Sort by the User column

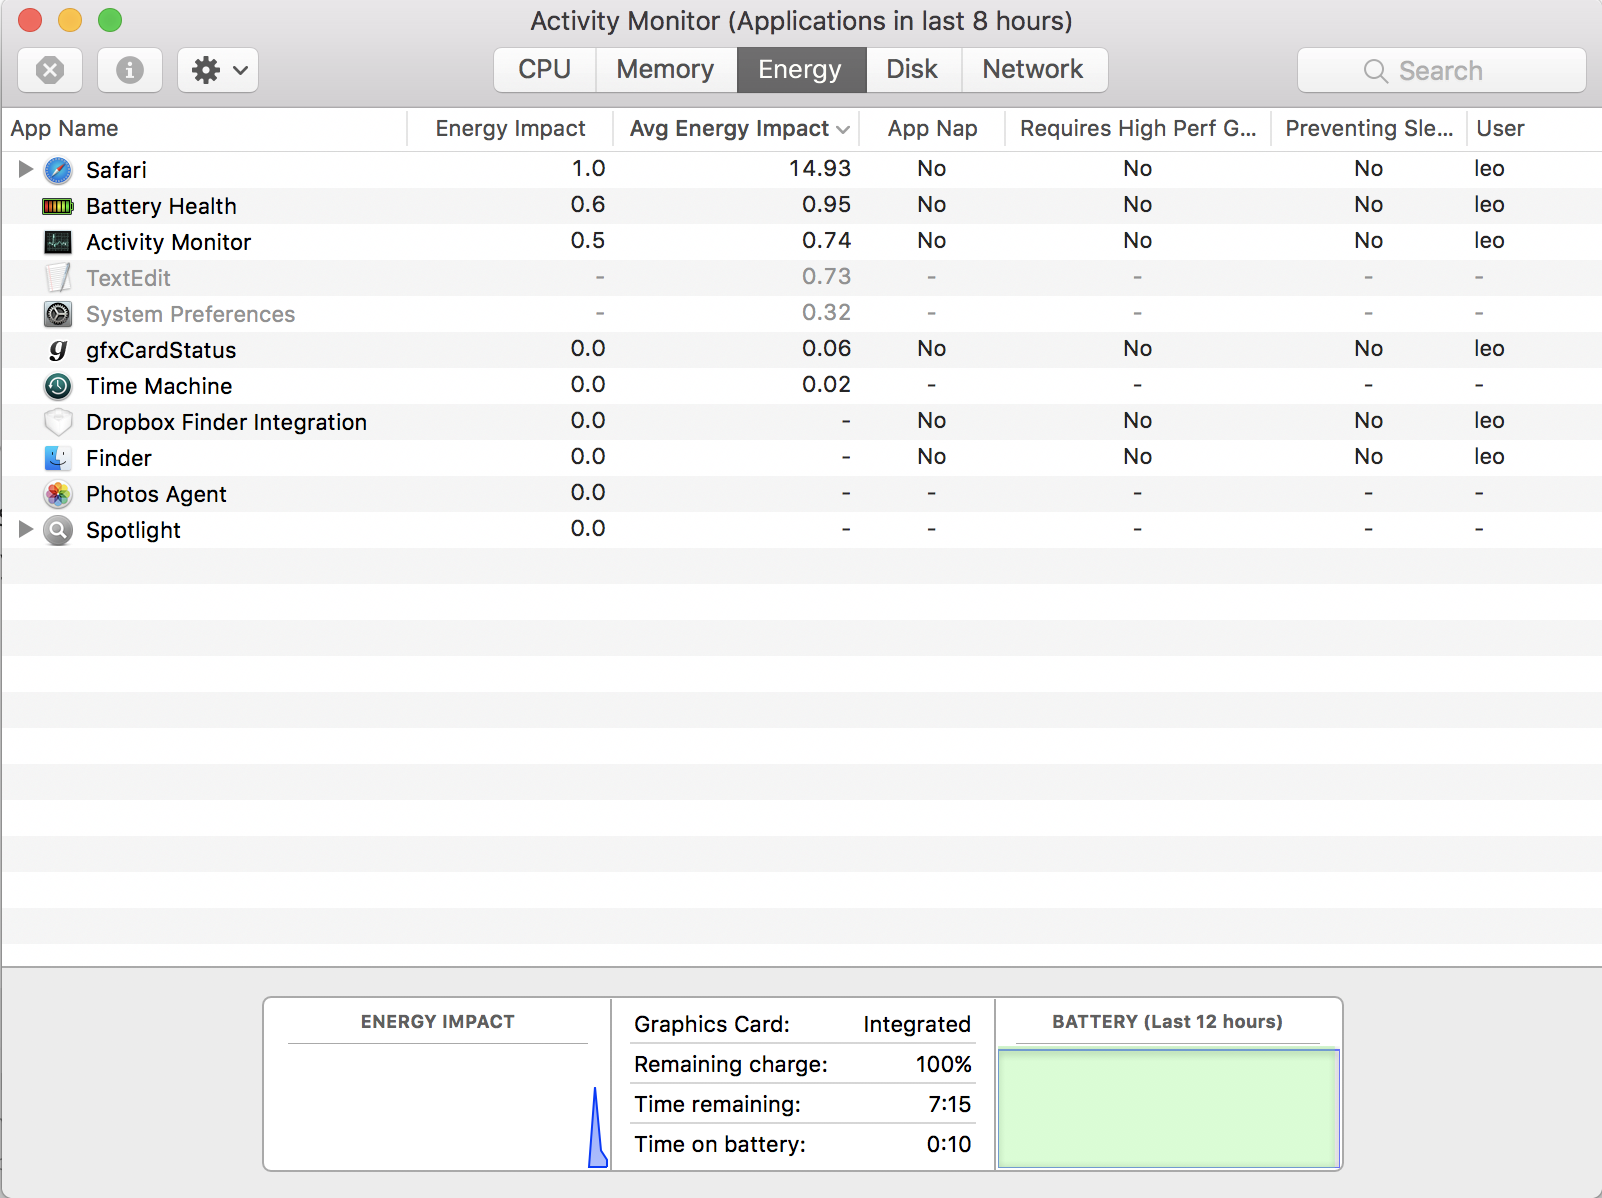1534,129
